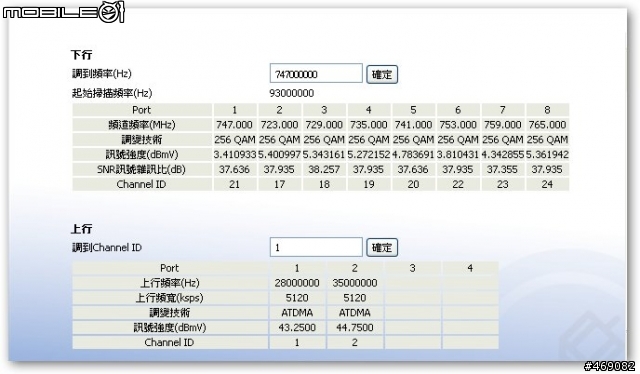
Task: Click signal strength value 5.343161
Action: coord(324,155)
